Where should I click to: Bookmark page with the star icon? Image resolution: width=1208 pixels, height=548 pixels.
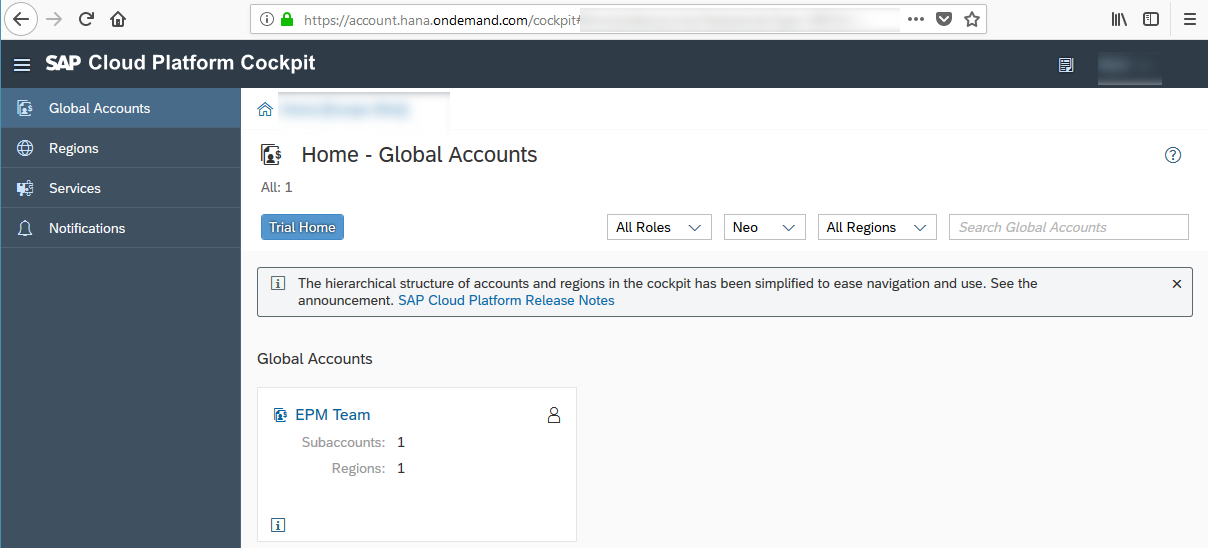[x=971, y=19]
